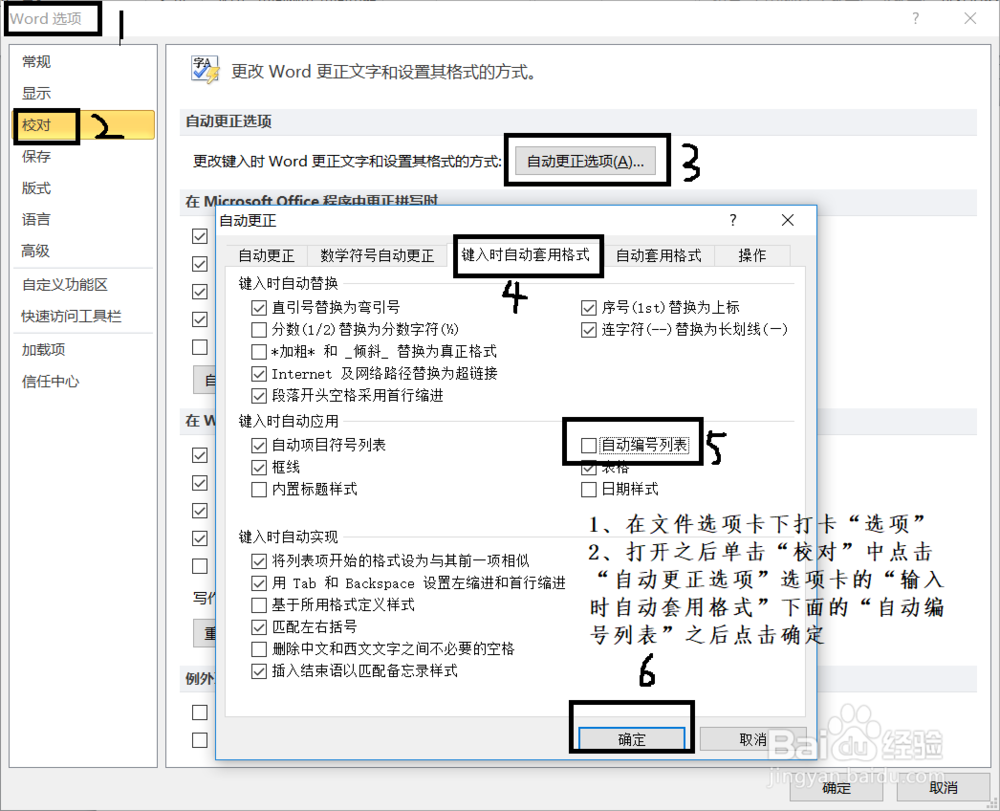
Task: Select 版式 in the options sidebar
Action: (84, 188)
